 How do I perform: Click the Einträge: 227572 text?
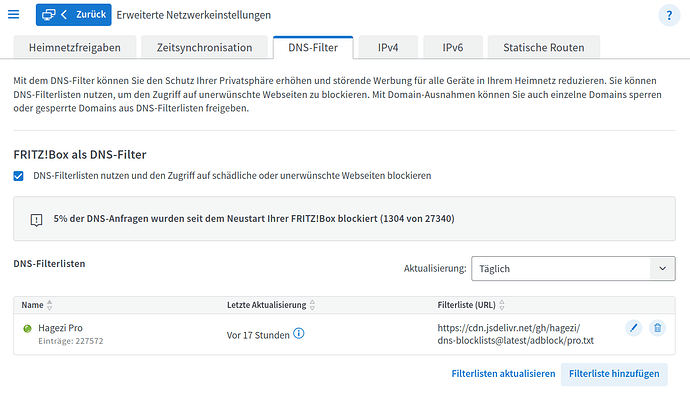(x=71, y=341)
